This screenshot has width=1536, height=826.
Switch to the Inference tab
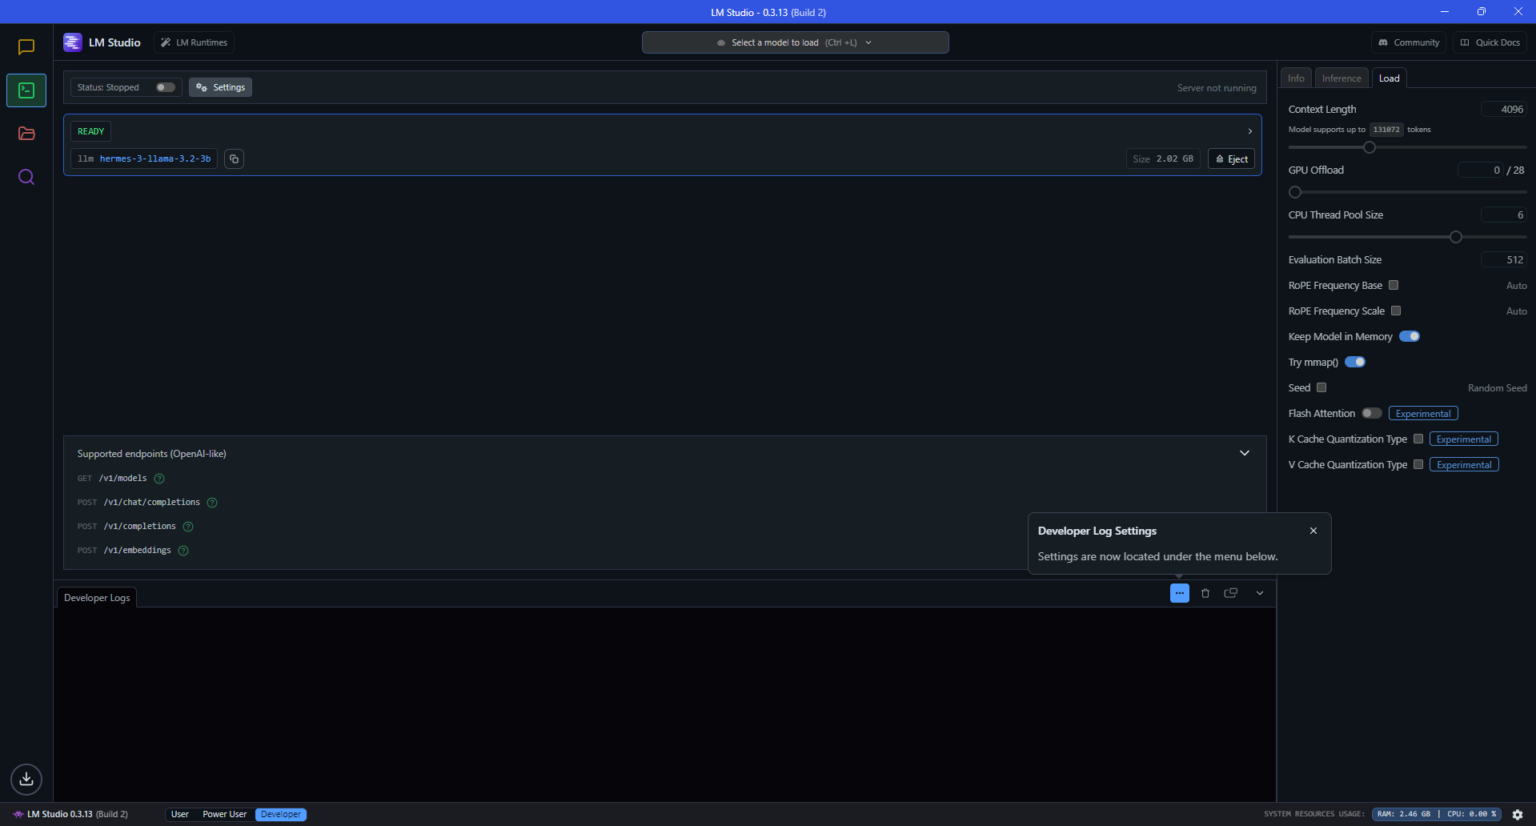(x=1341, y=78)
